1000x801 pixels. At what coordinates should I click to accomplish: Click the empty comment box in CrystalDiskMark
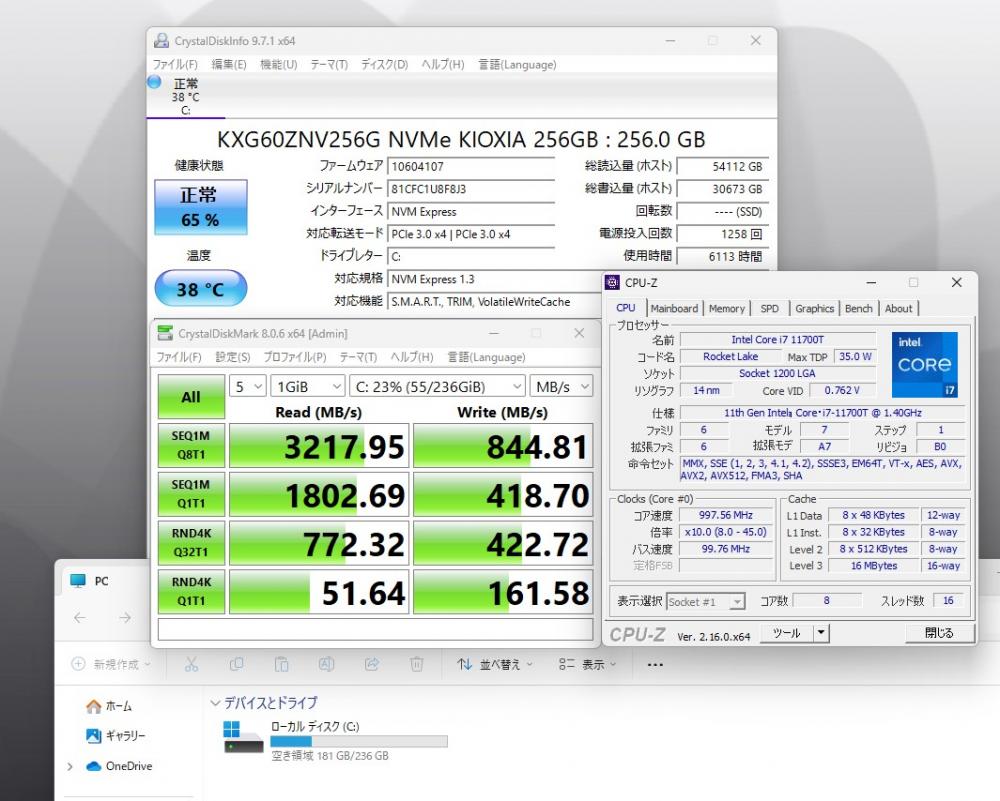click(x=376, y=629)
